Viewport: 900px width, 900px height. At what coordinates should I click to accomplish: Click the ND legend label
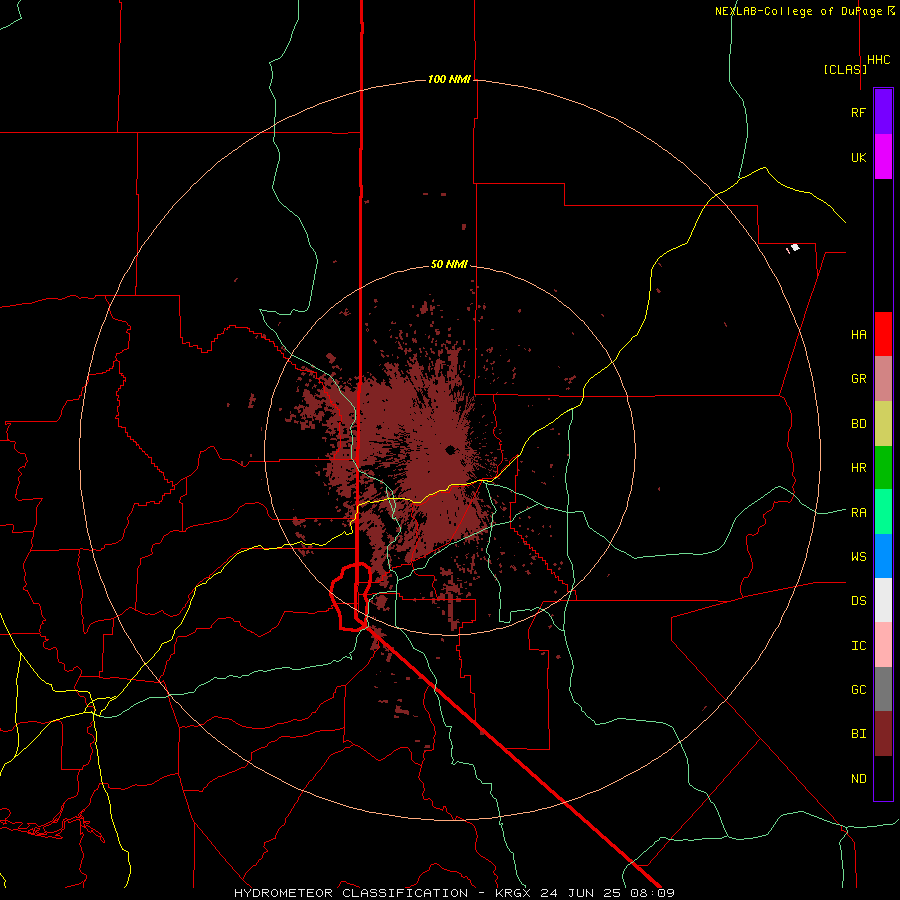(858, 778)
